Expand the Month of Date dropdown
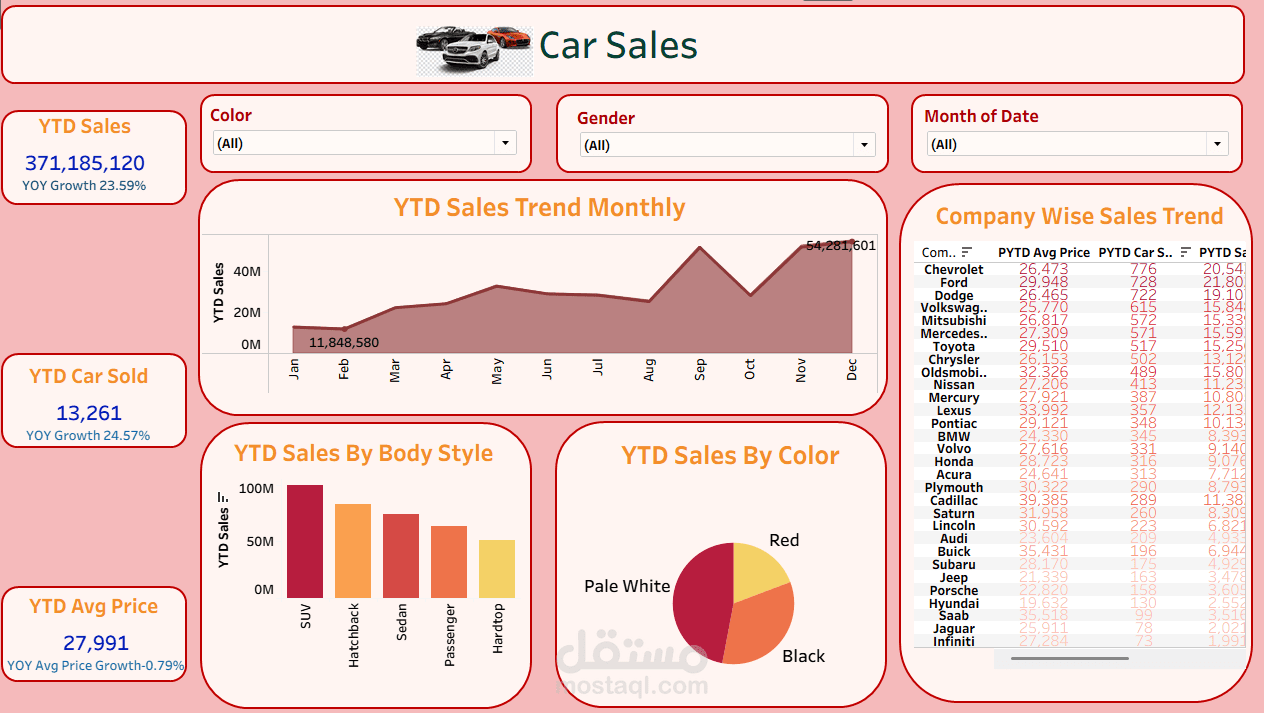 pyautogui.click(x=1217, y=143)
